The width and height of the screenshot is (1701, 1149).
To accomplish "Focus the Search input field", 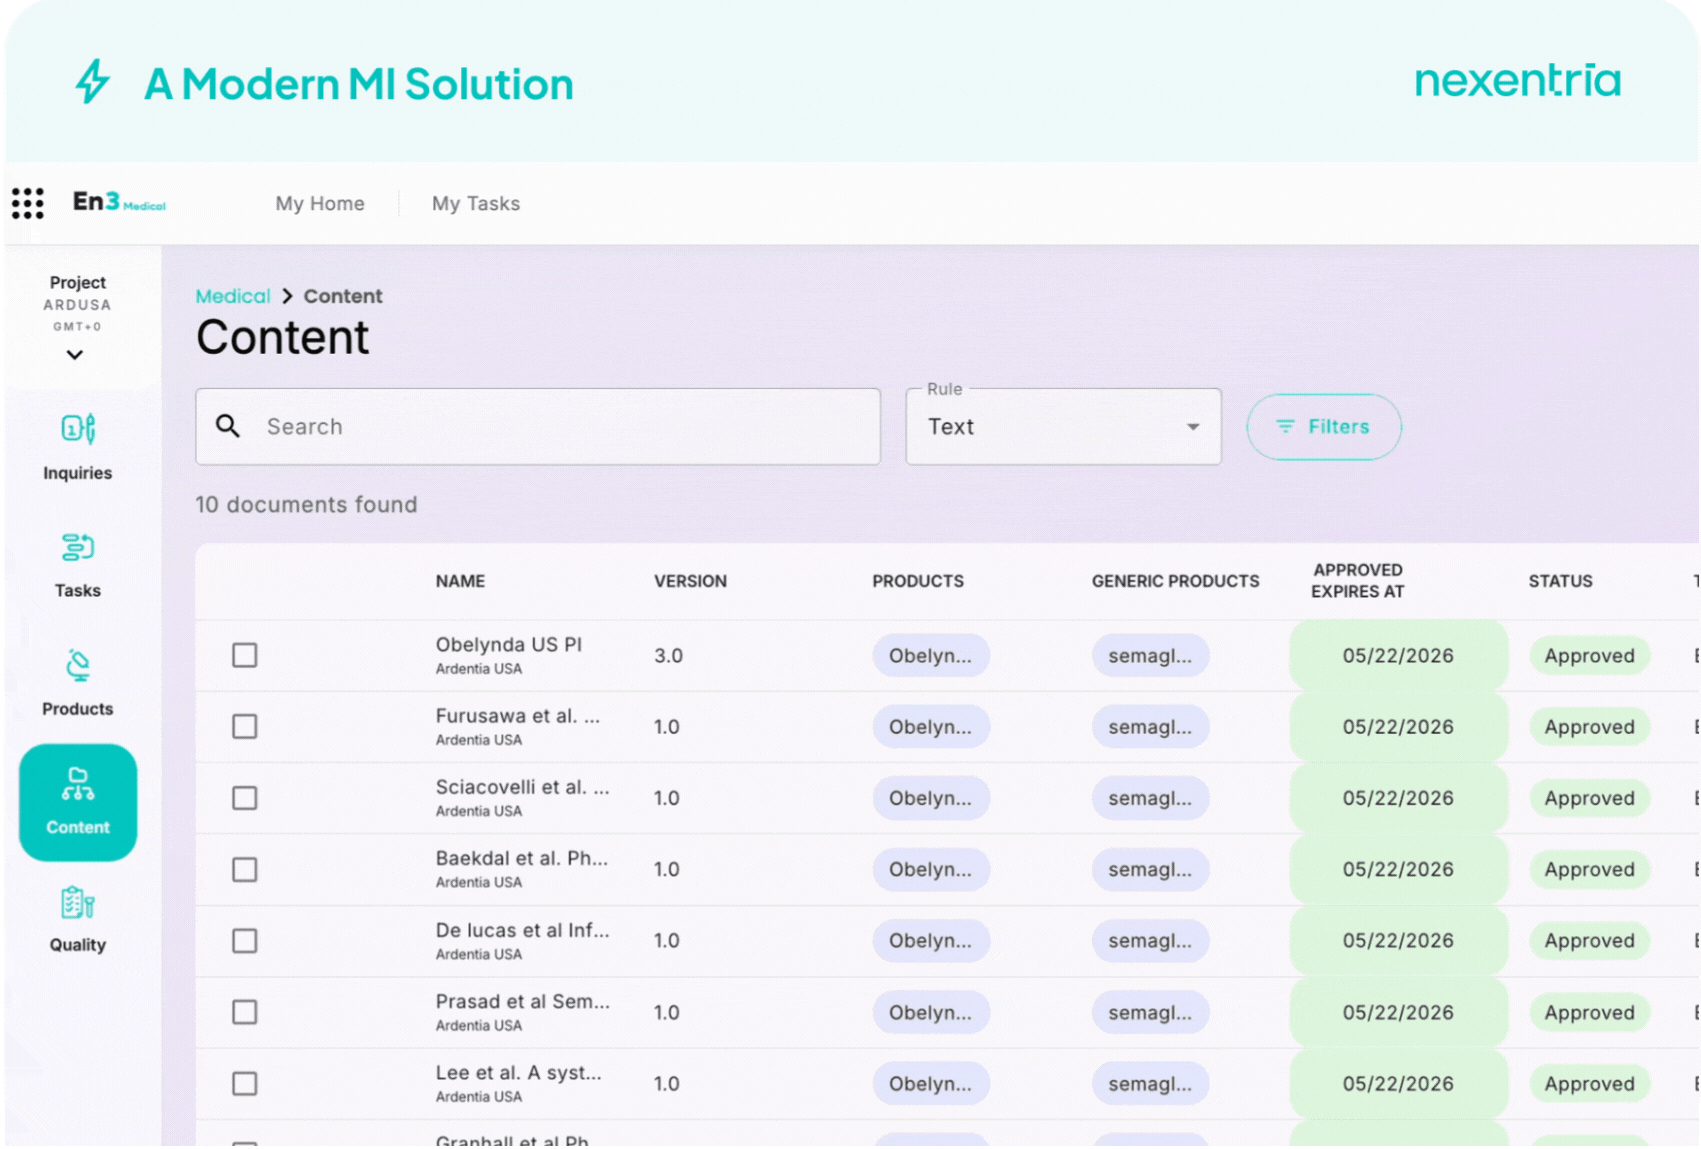I will coord(538,427).
